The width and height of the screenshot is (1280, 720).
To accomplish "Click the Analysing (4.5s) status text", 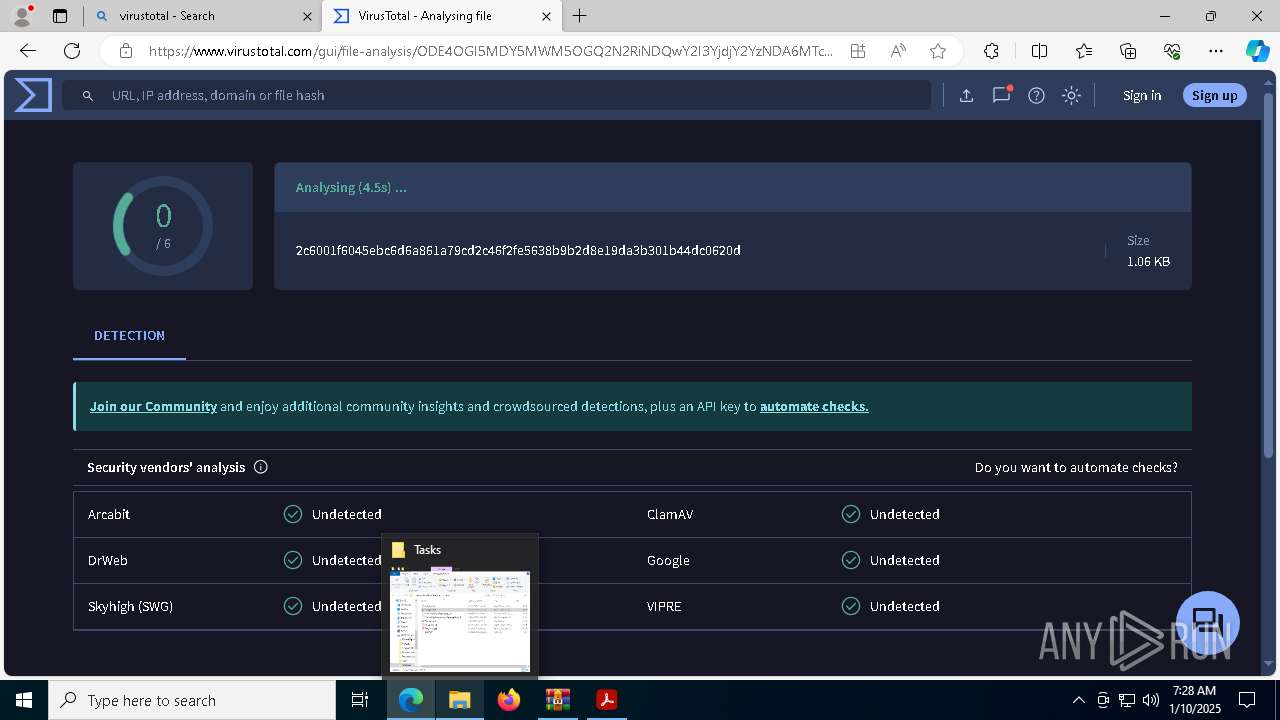I will 351,187.
